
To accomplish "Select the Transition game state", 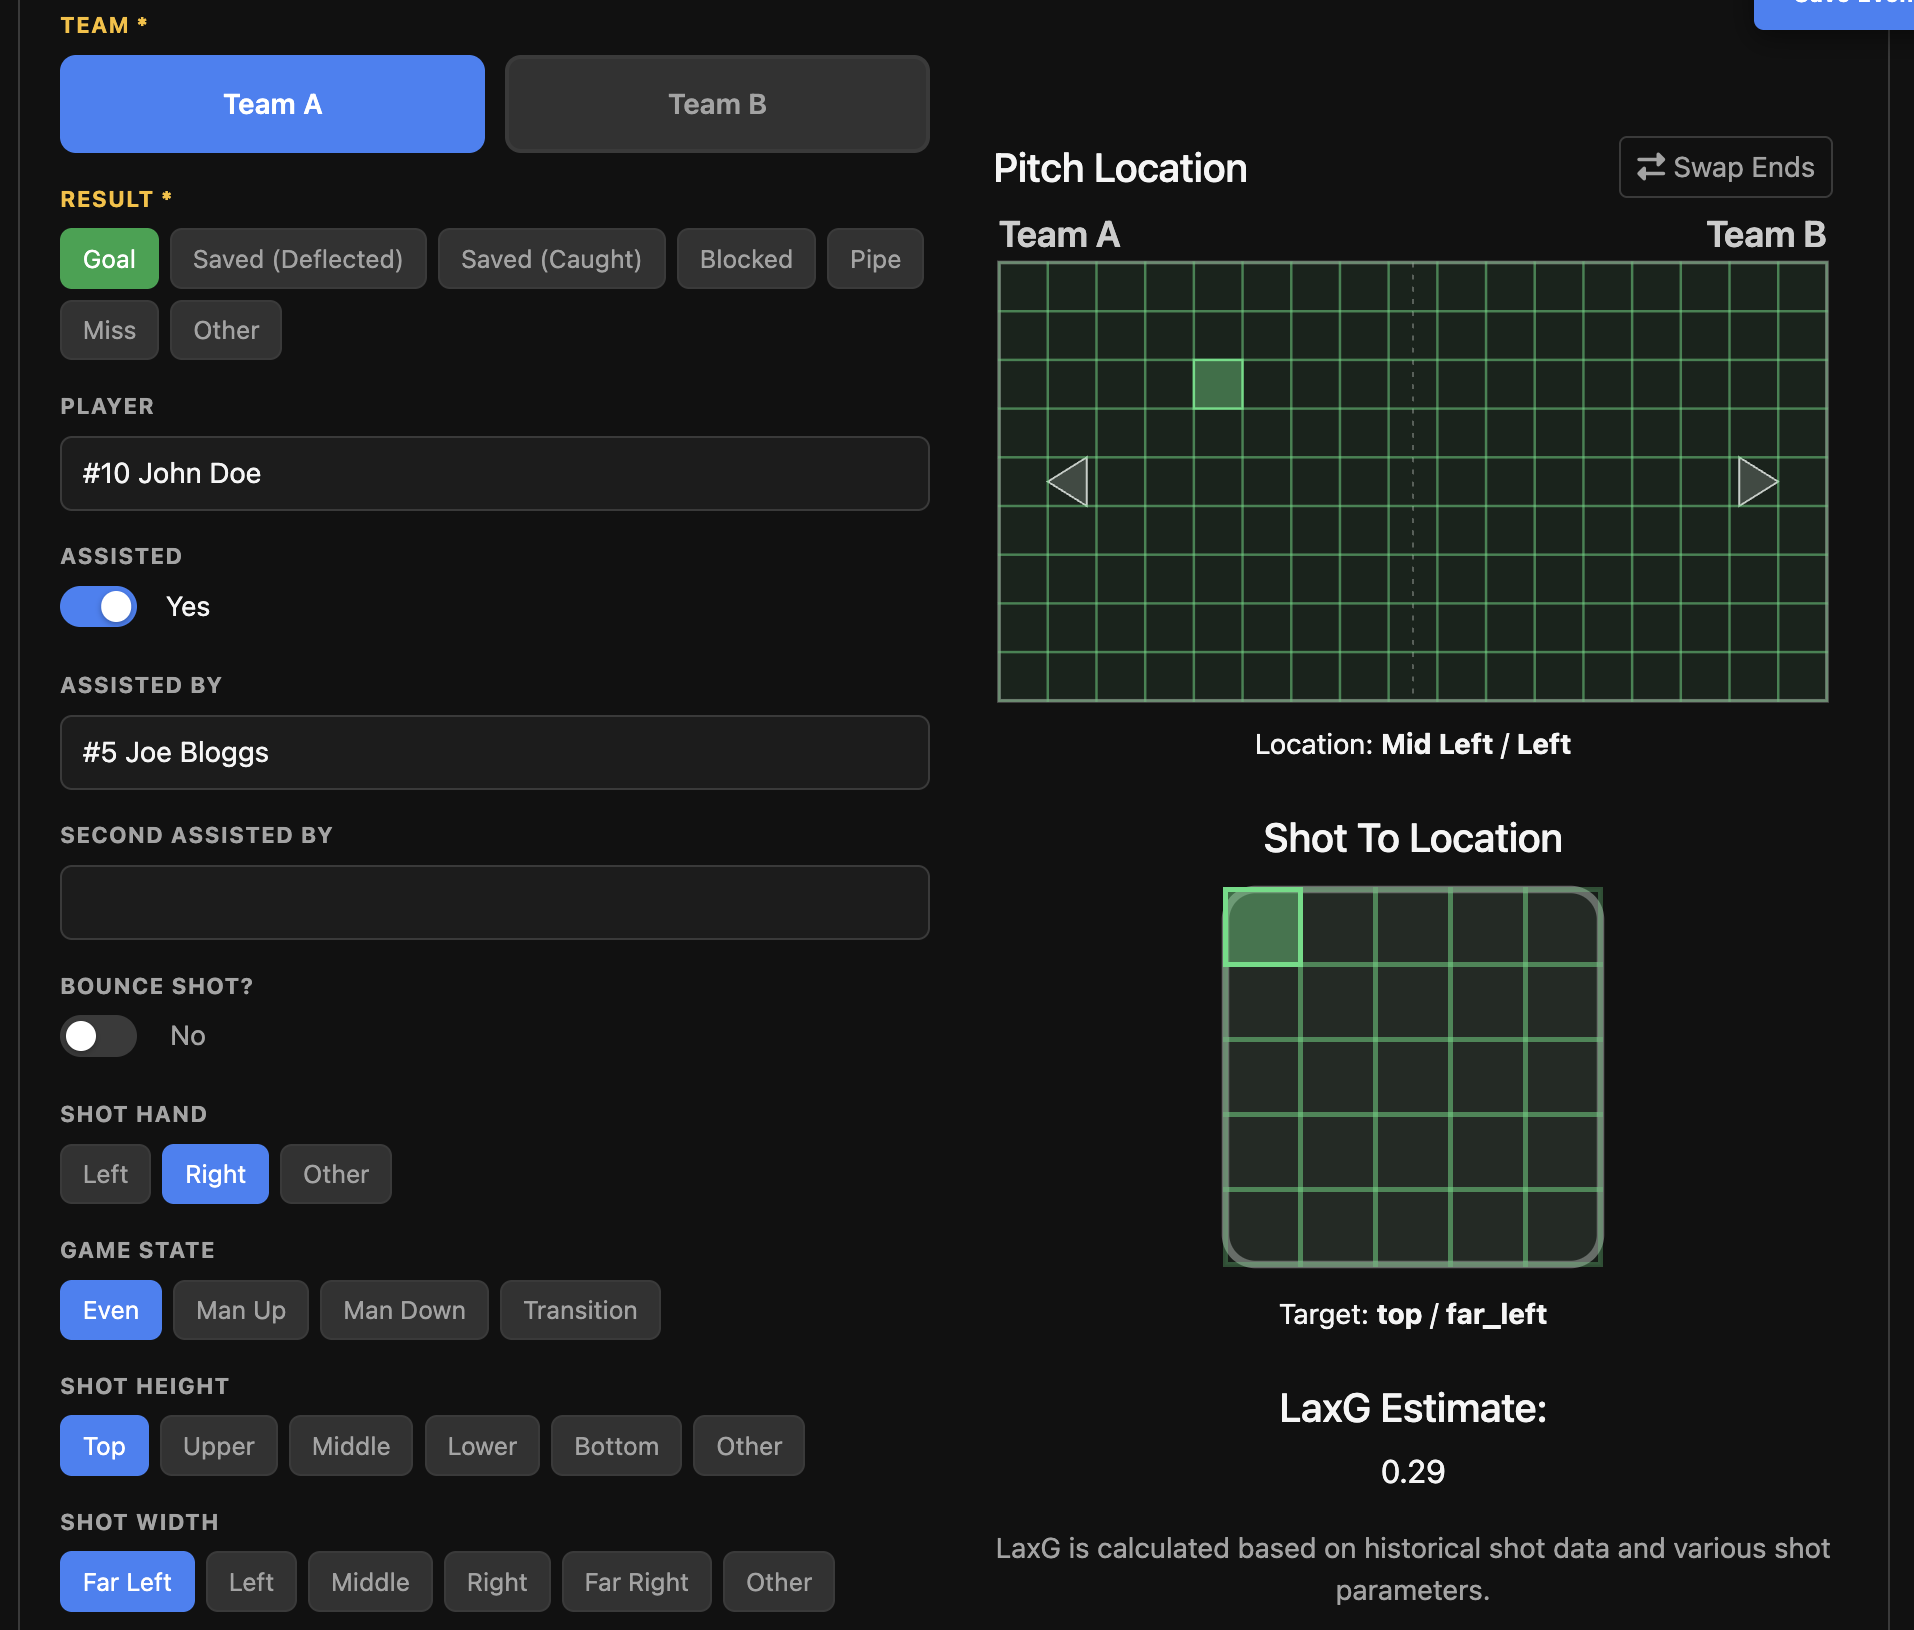I will click(x=580, y=1310).
